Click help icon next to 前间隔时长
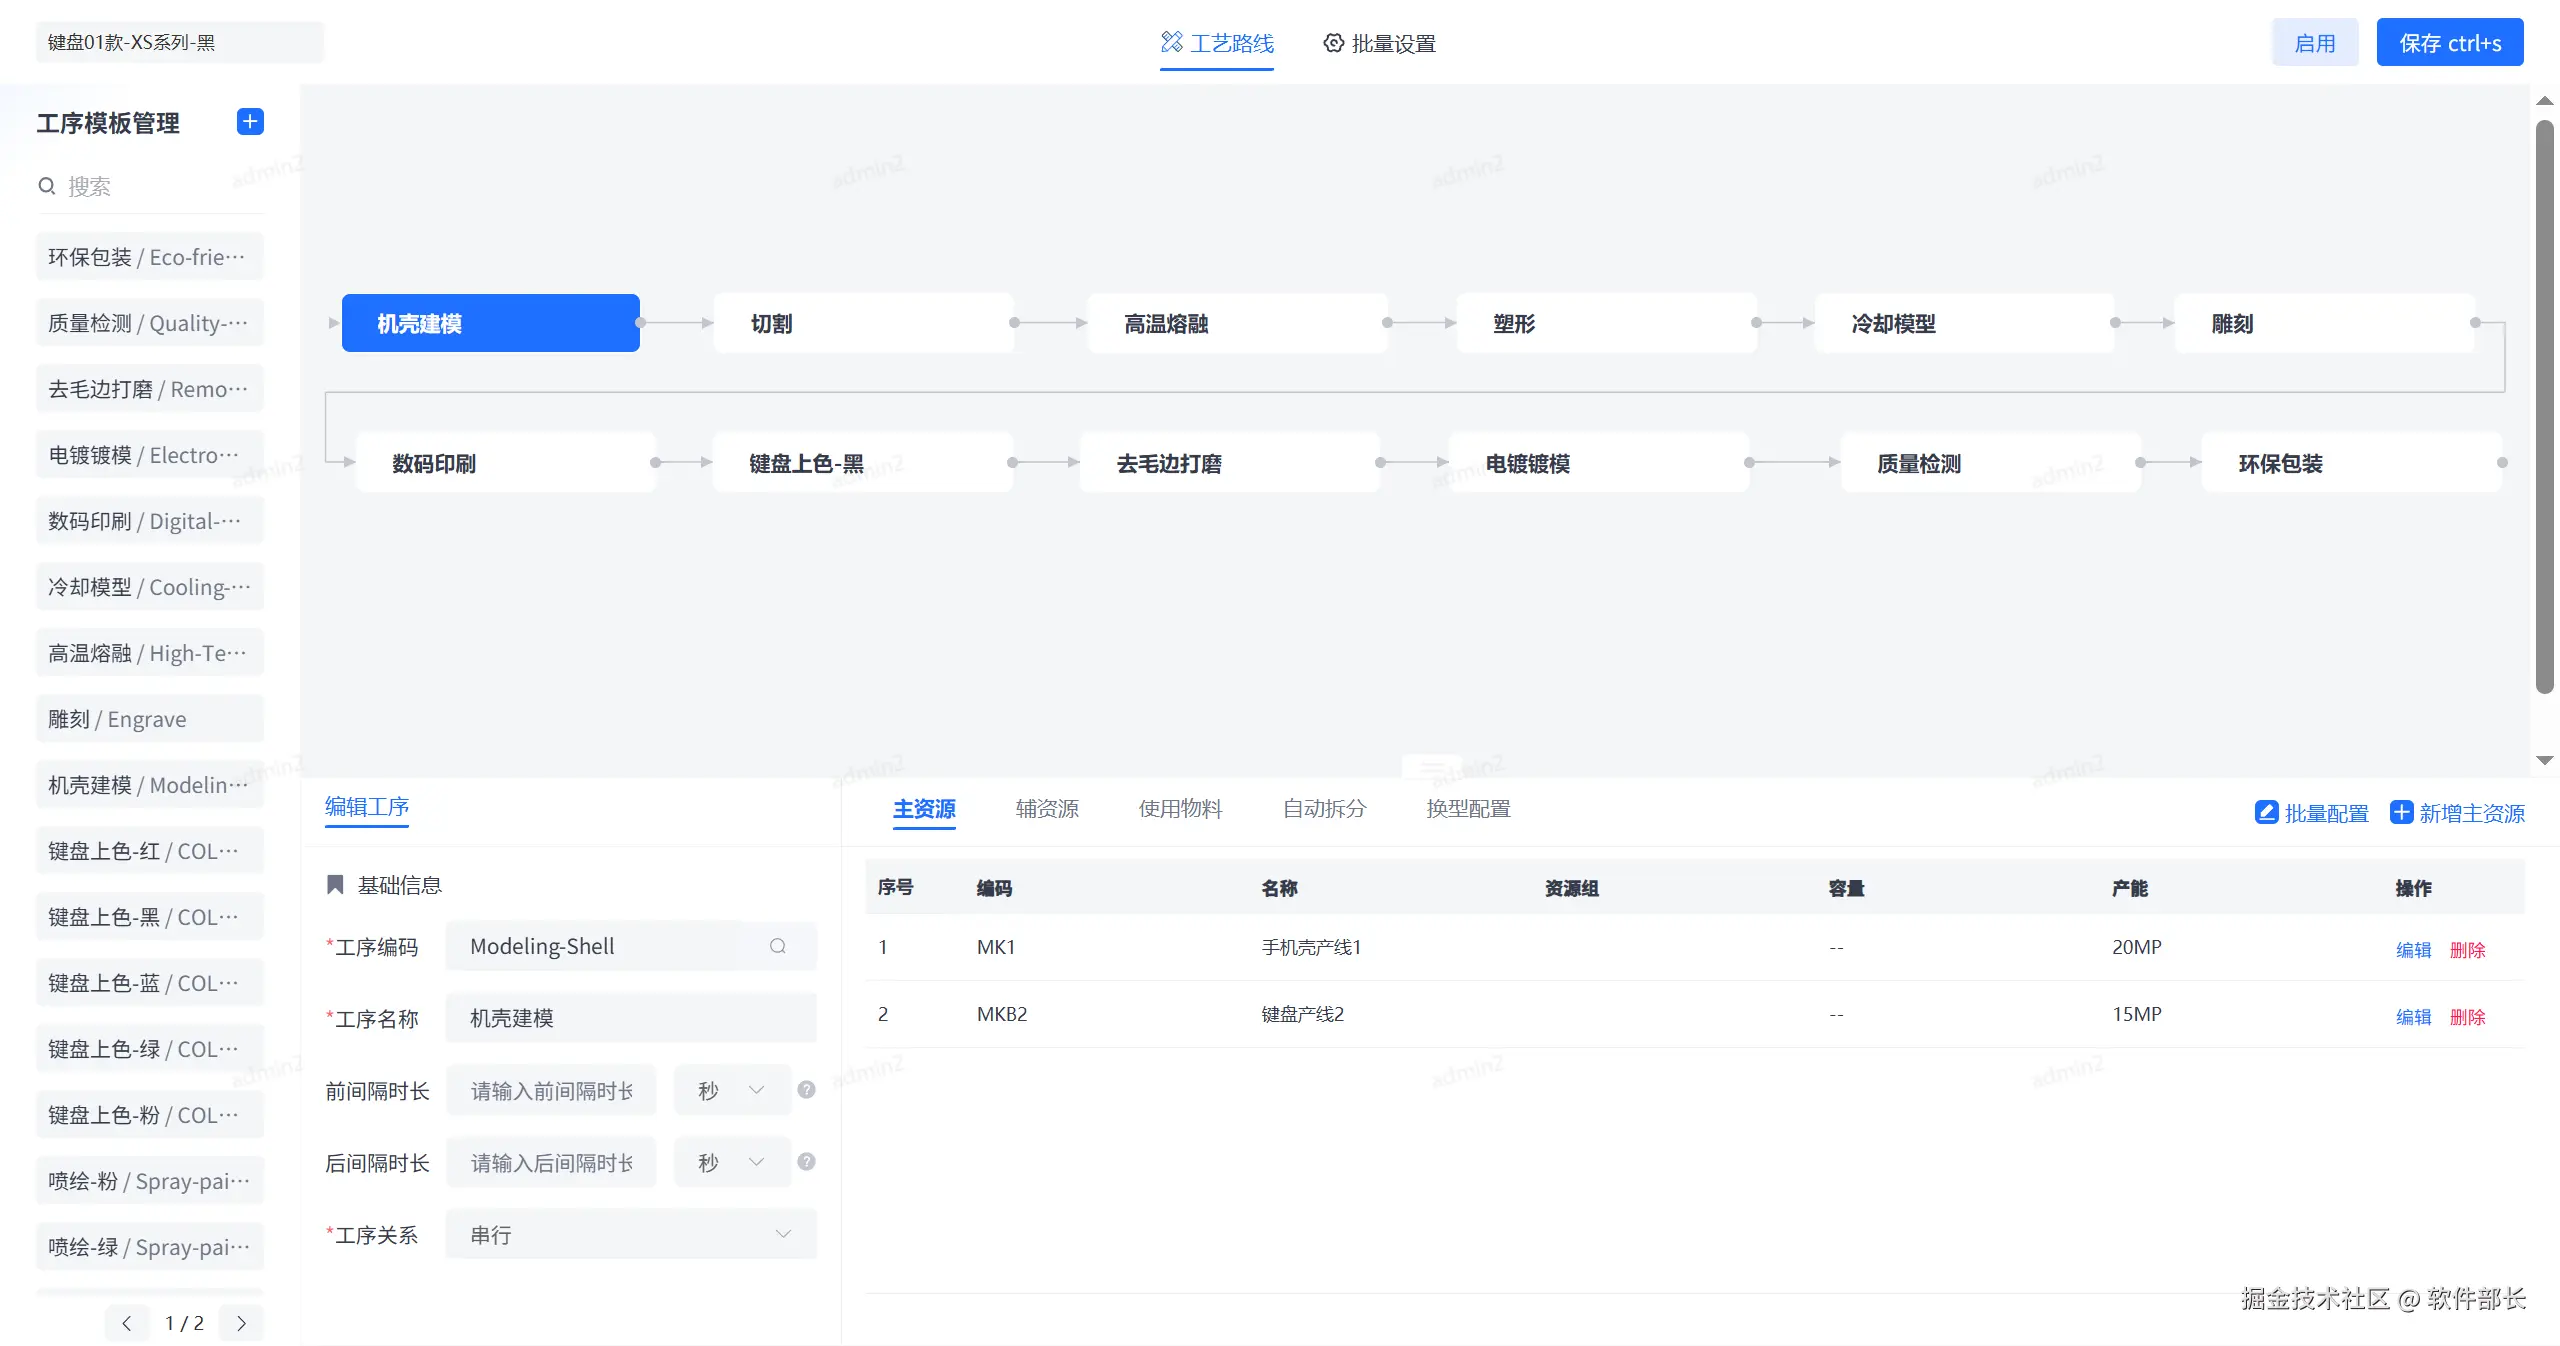The height and width of the screenshot is (1346, 2560). (806, 1090)
